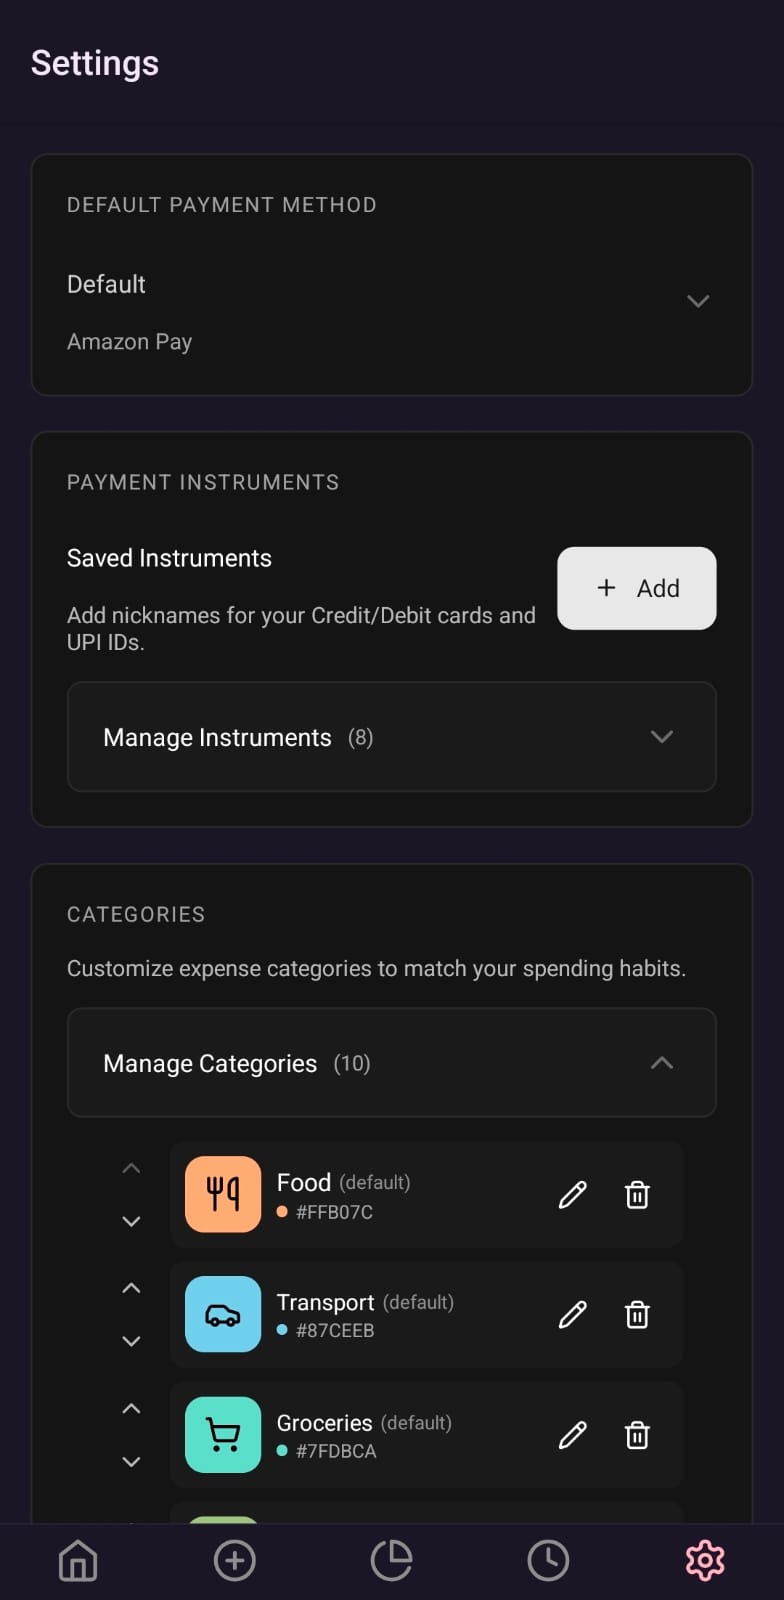Open the pie chart analytics icon
Viewport: 784px width, 1600px height.
click(391, 1560)
